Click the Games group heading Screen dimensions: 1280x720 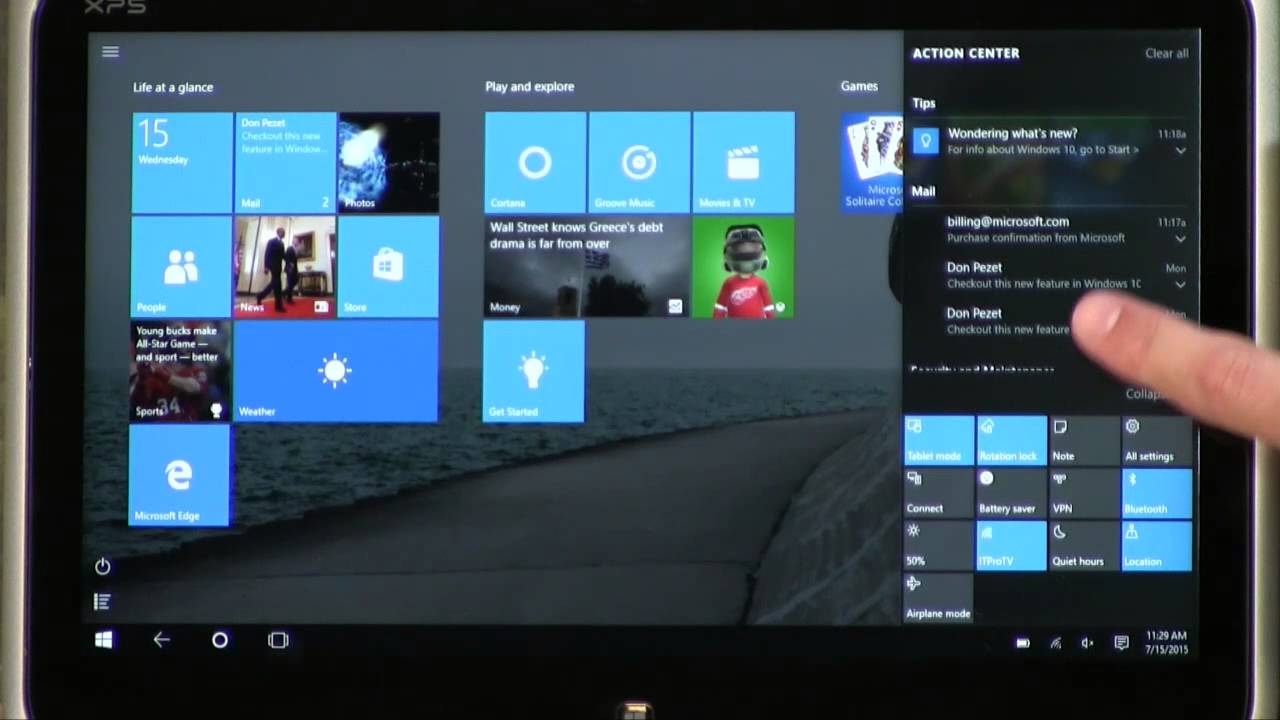859,86
